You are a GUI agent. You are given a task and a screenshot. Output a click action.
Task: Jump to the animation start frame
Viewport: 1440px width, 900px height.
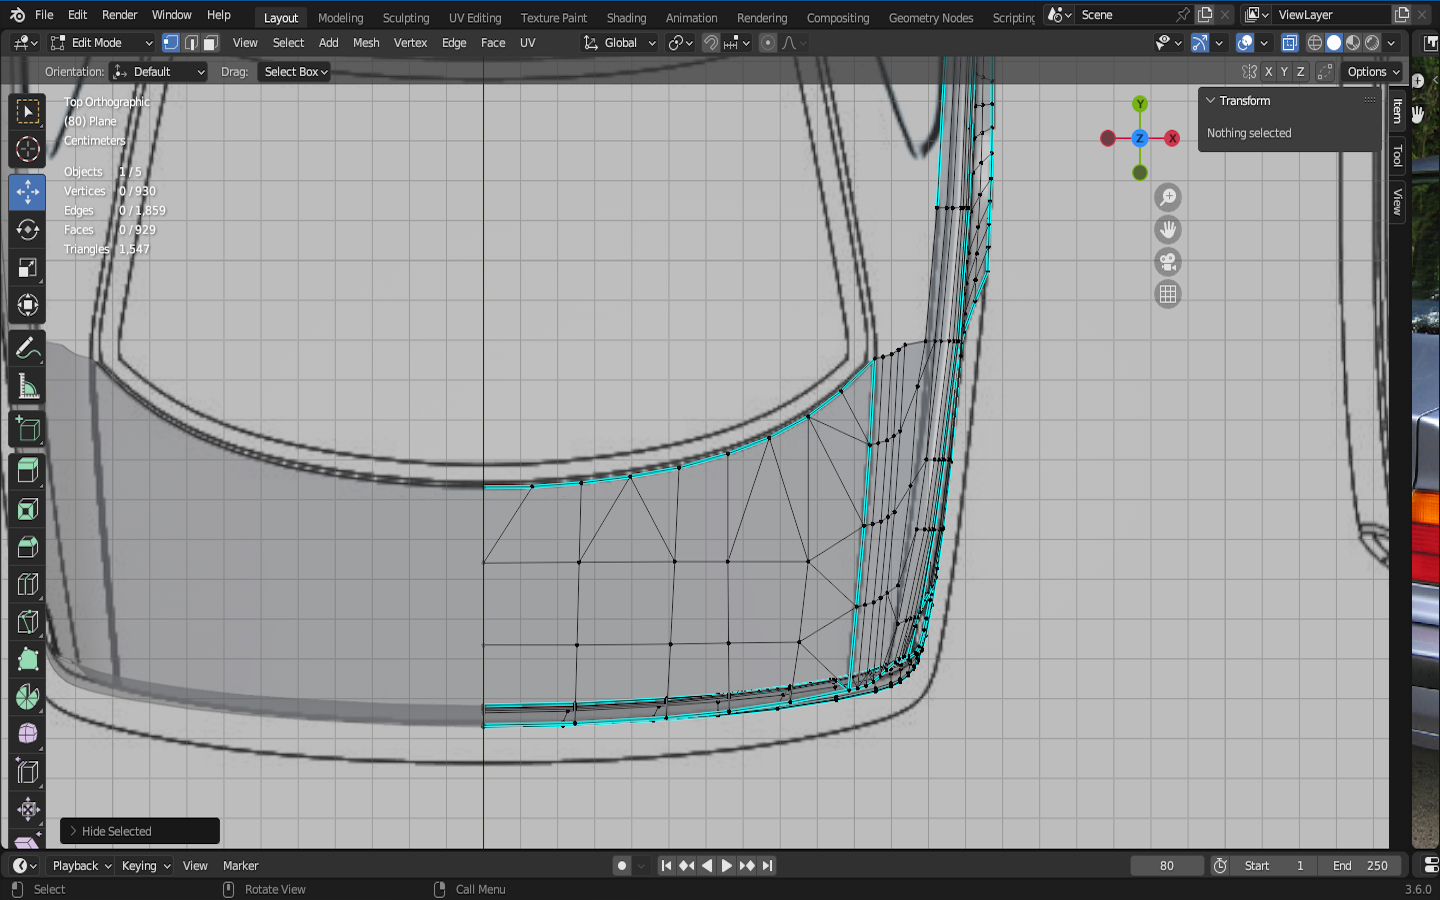[666, 866]
